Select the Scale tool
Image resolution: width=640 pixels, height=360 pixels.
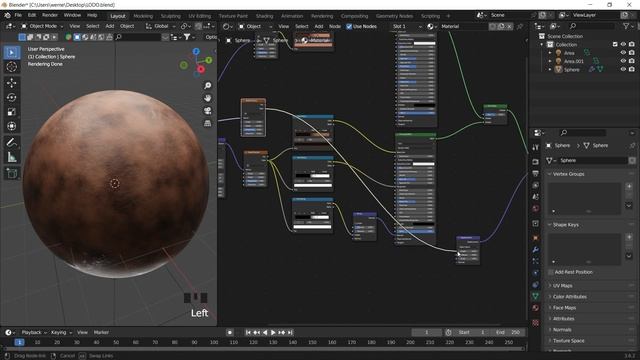12,111
